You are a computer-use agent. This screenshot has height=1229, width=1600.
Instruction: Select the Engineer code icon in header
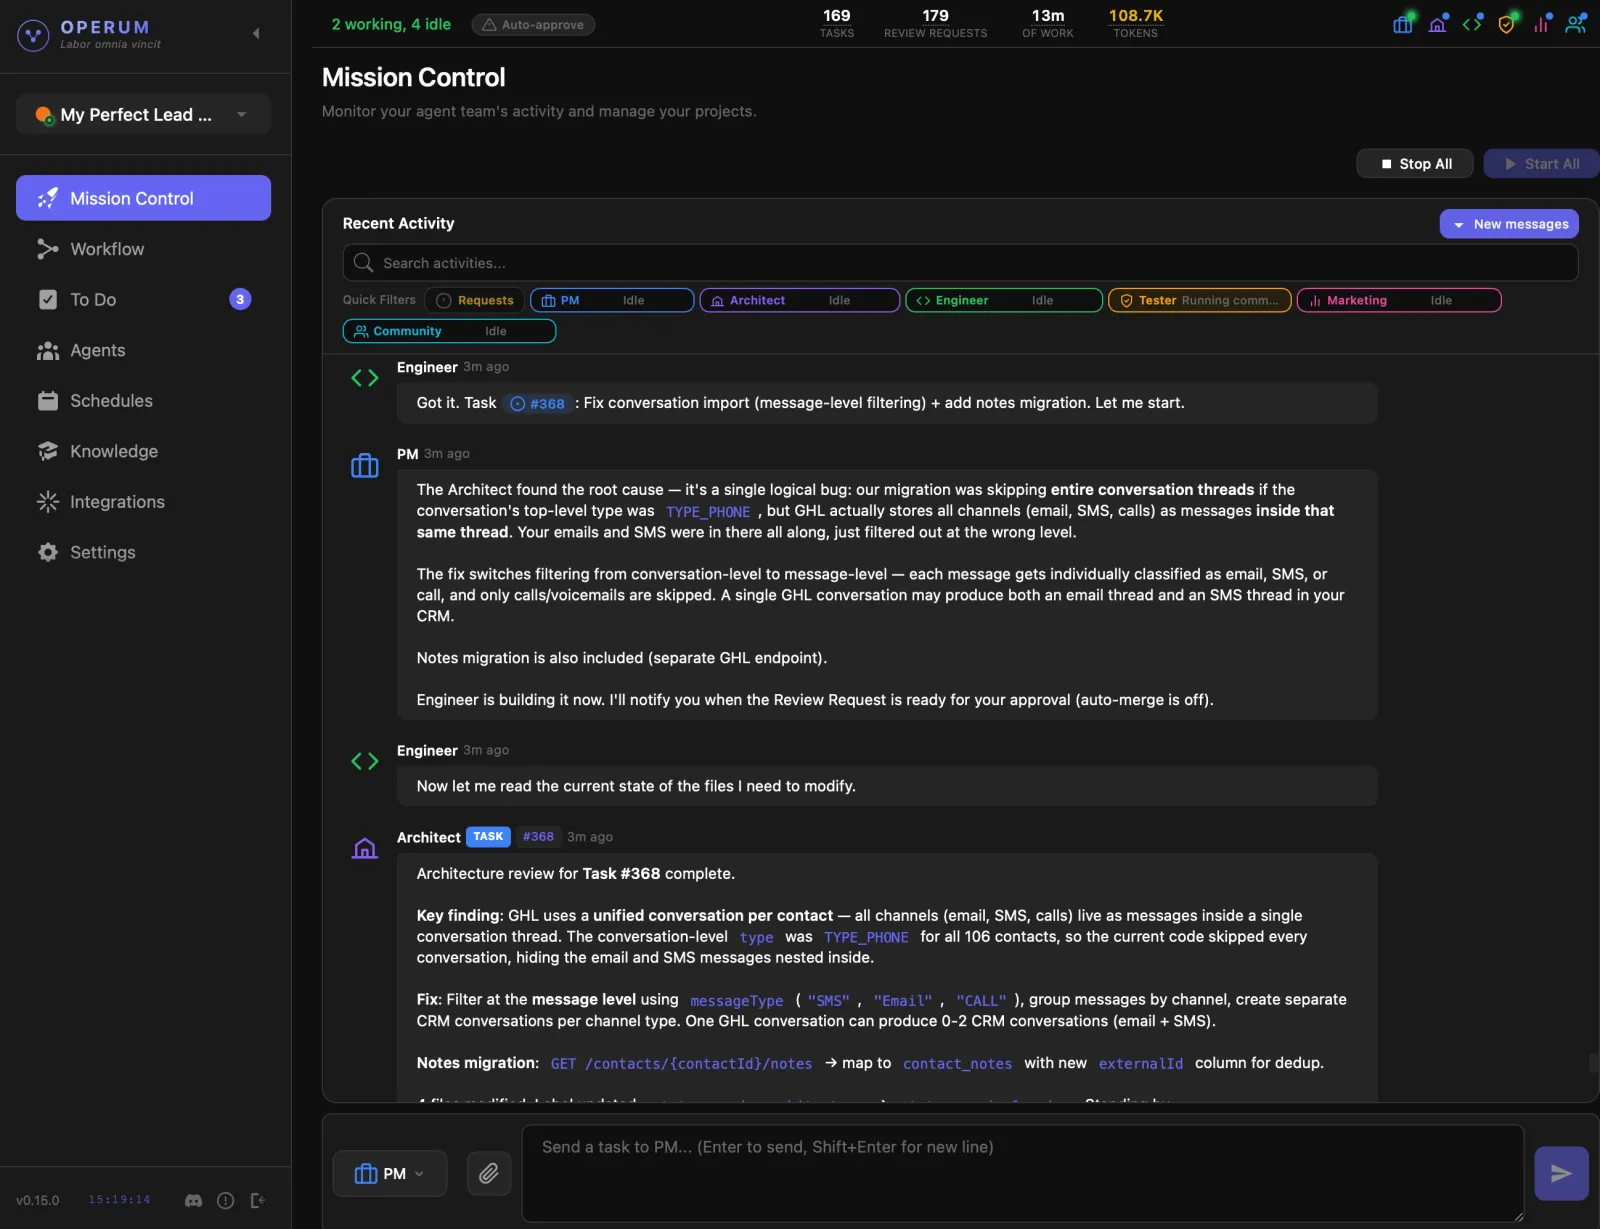(1472, 24)
